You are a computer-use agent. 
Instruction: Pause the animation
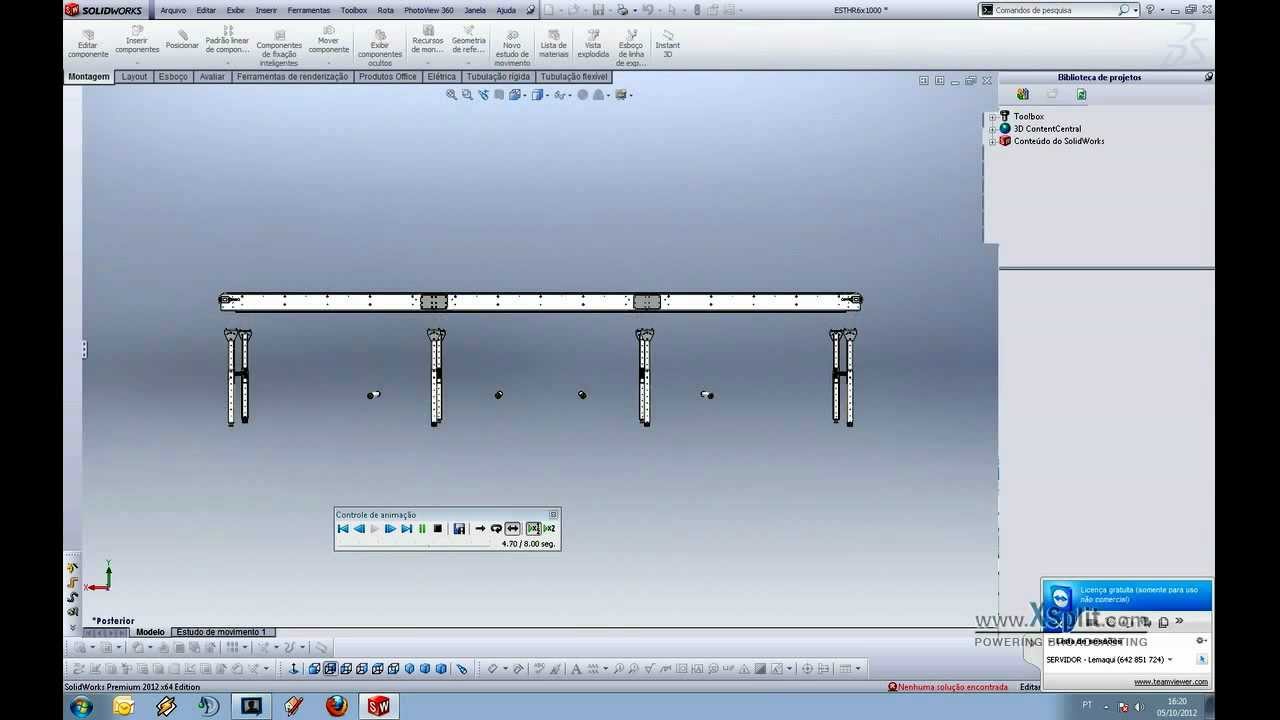tap(422, 529)
